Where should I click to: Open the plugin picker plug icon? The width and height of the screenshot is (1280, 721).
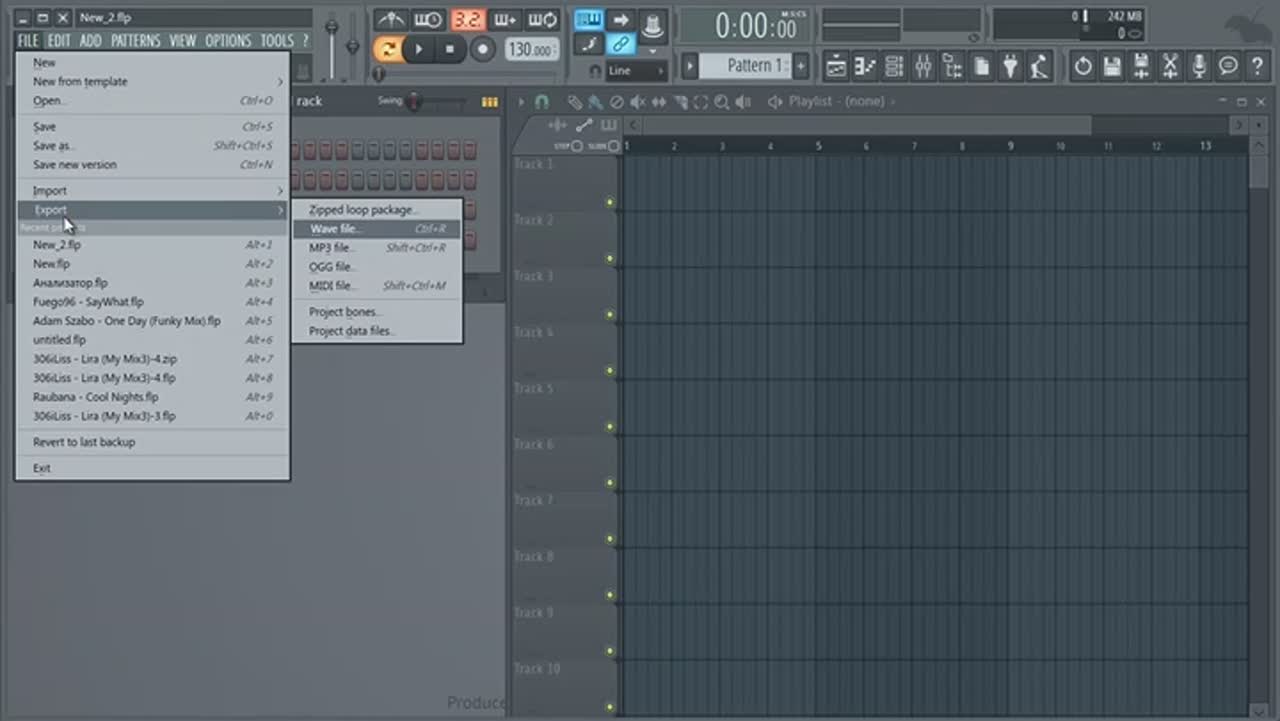click(1011, 67)
